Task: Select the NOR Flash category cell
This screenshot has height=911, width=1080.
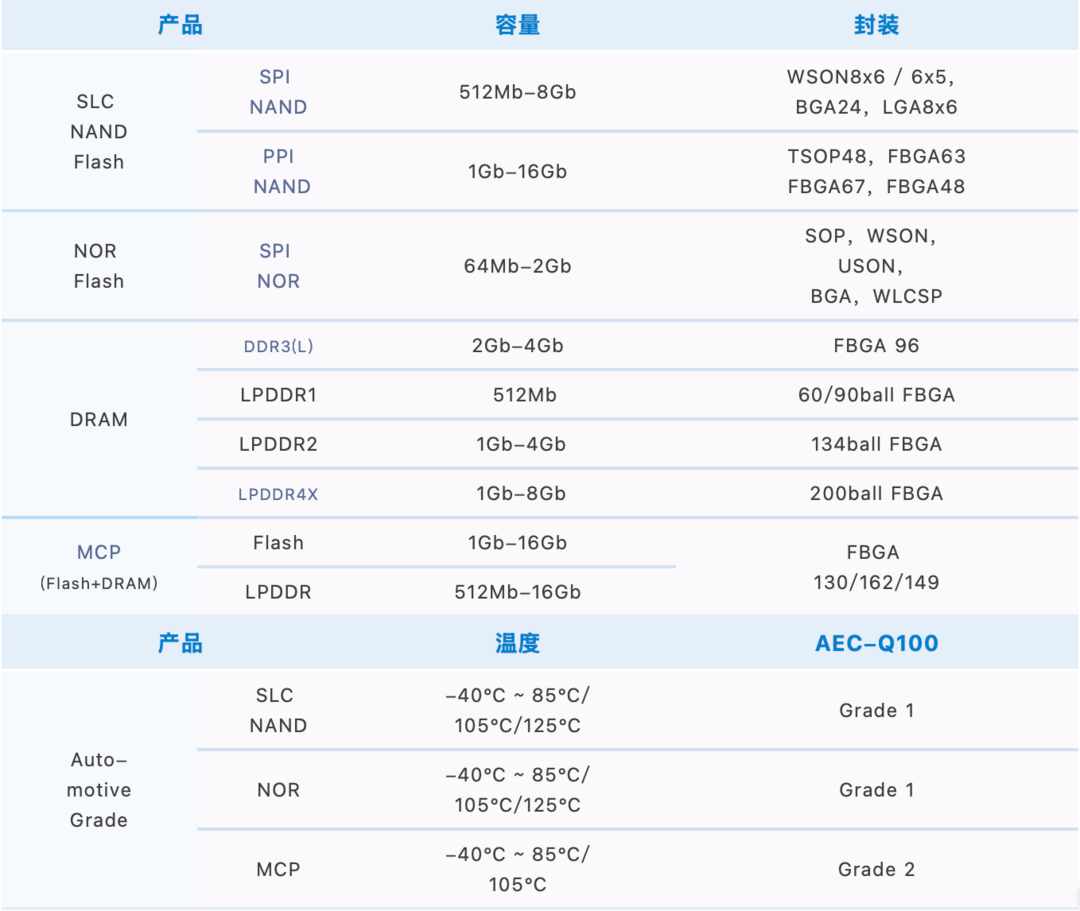Action: (98, 266)
